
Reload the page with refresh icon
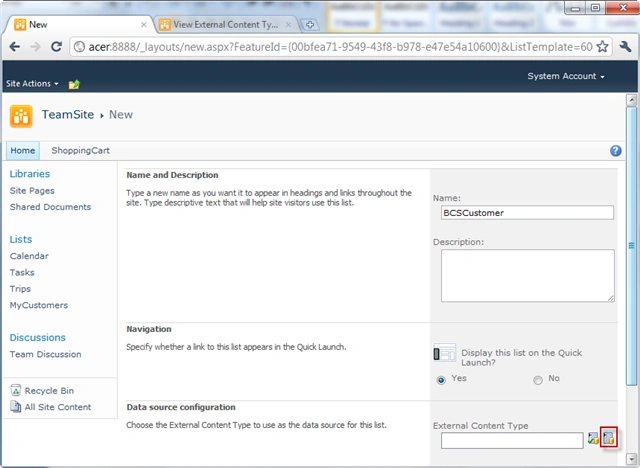(x=56, y=47)
